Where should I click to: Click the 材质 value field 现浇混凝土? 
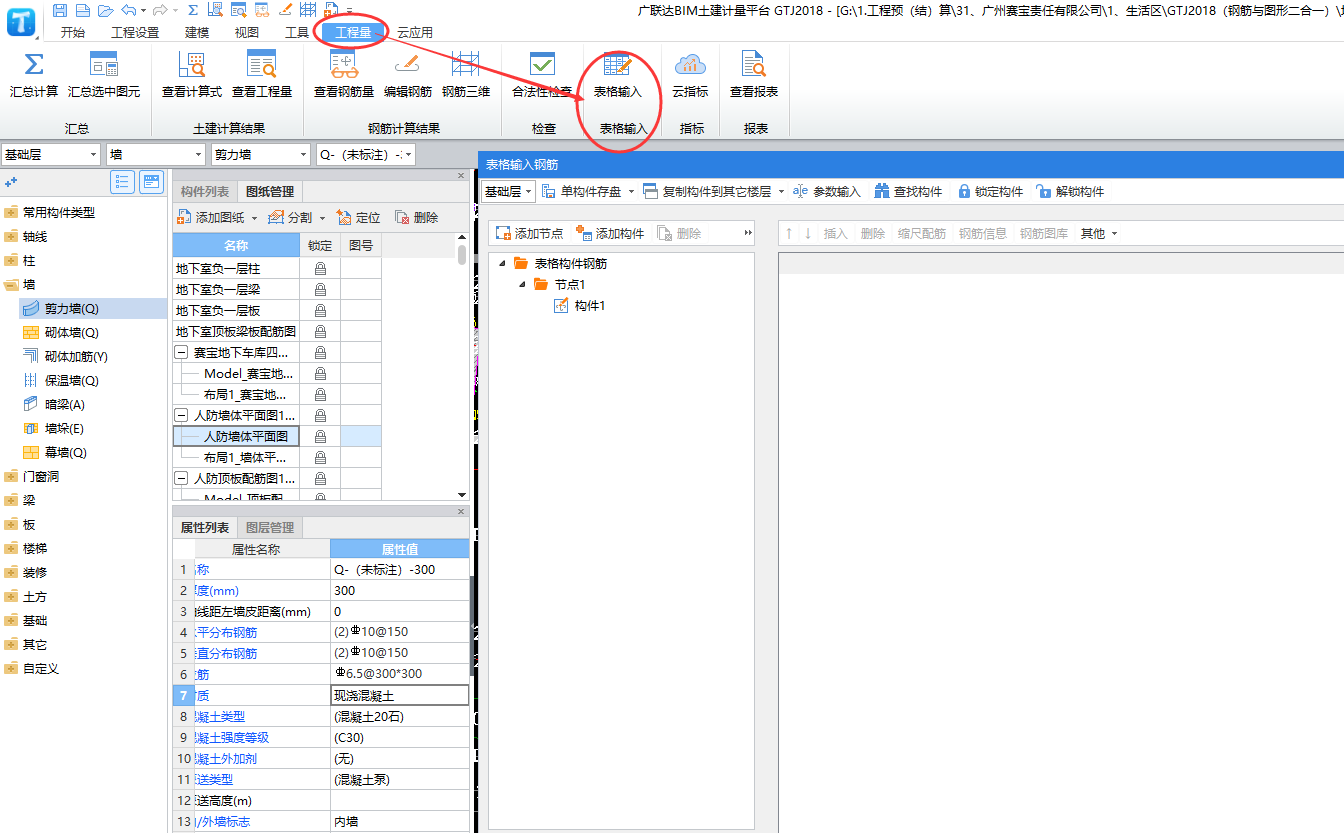(x=400, y=695)
